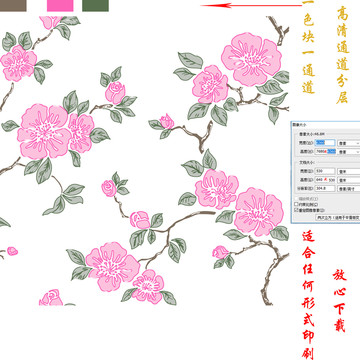The width and height of the screenshot is (360, 360).
Task: Click the resolution field showing 304.8
Action: click(x=325, y=188)
